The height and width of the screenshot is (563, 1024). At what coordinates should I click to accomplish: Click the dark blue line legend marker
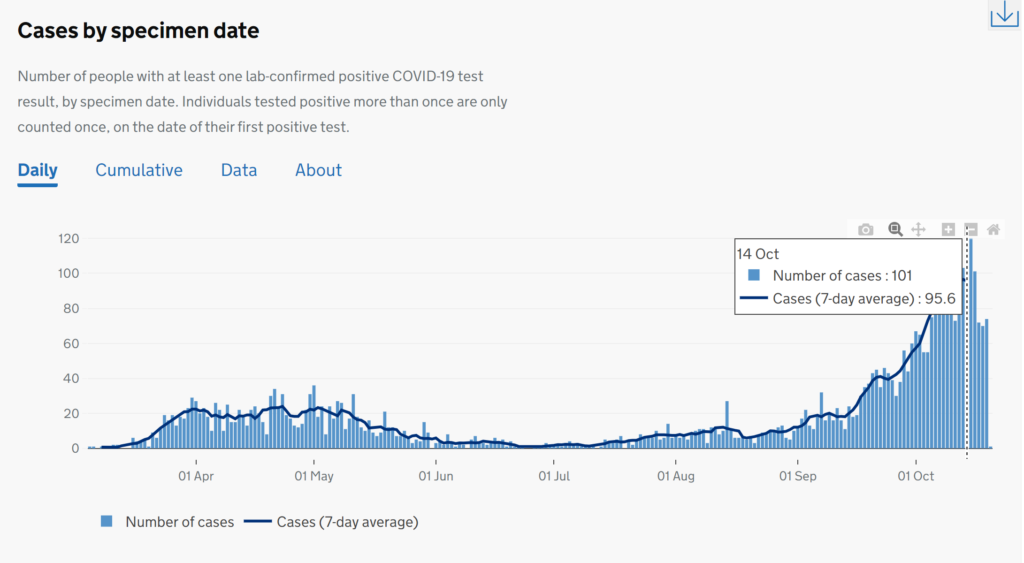[x=258, y=521]
